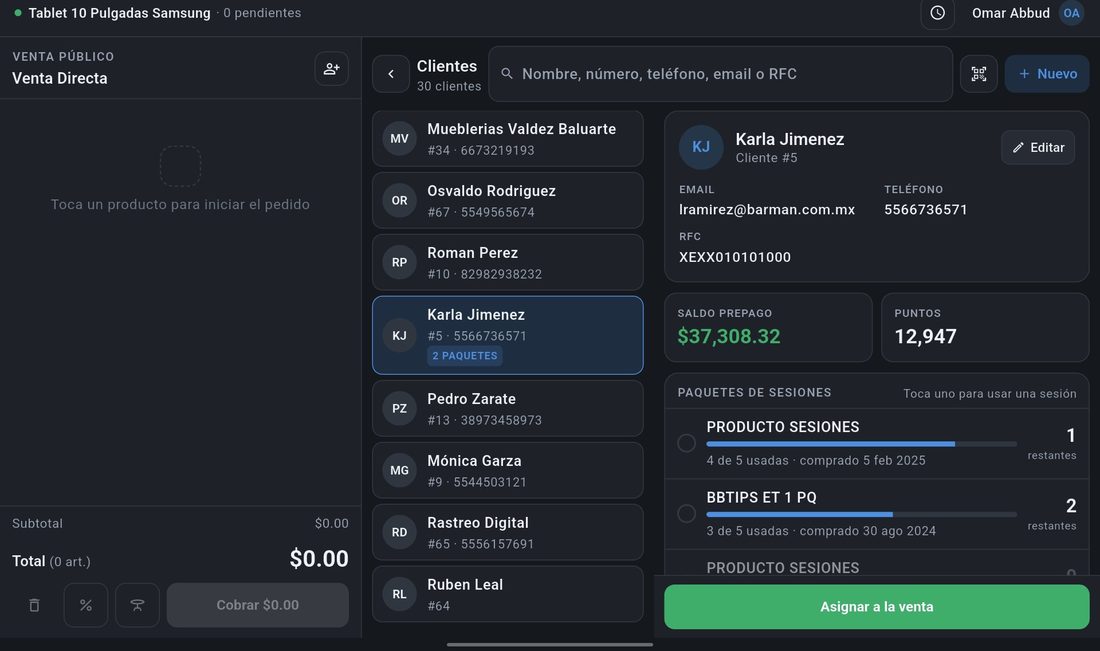
Task: Open the QR code scanner icon
Action: tap(979, 74)
